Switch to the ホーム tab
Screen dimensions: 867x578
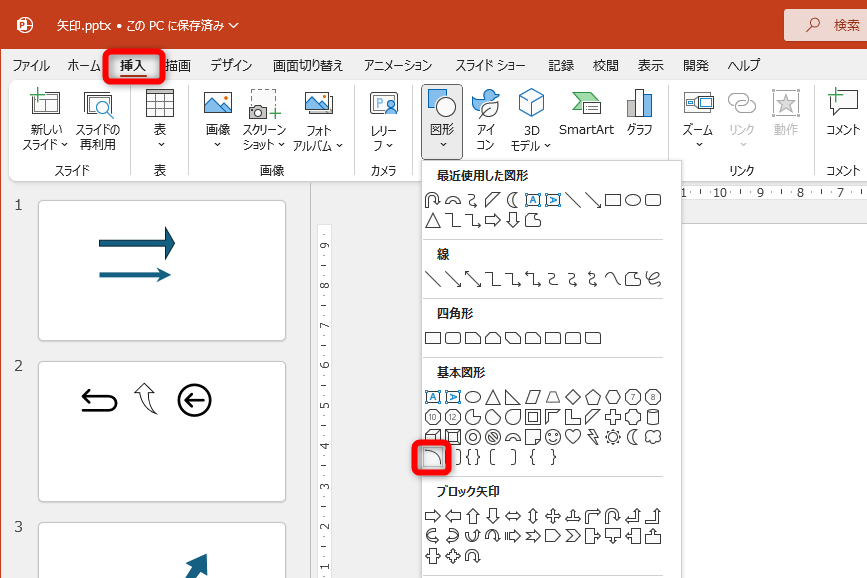point(85,65)
